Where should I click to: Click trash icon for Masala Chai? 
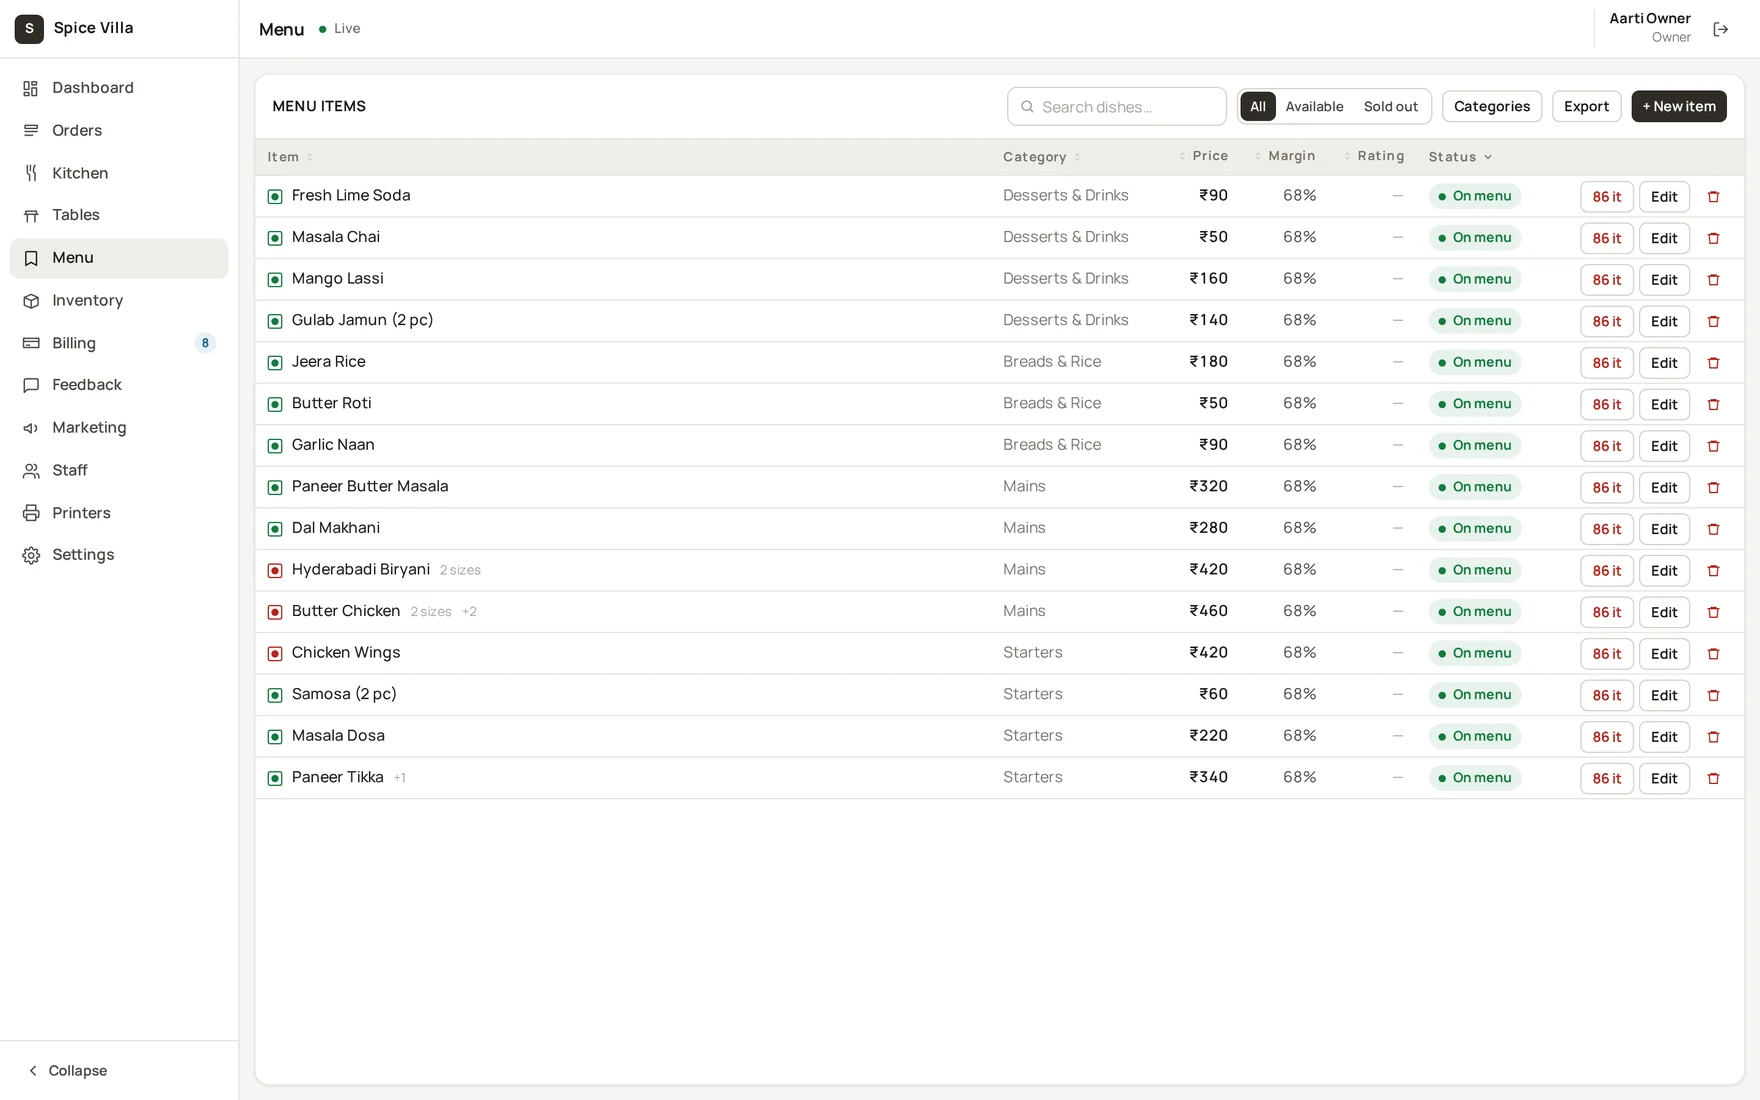(1713, 238)
